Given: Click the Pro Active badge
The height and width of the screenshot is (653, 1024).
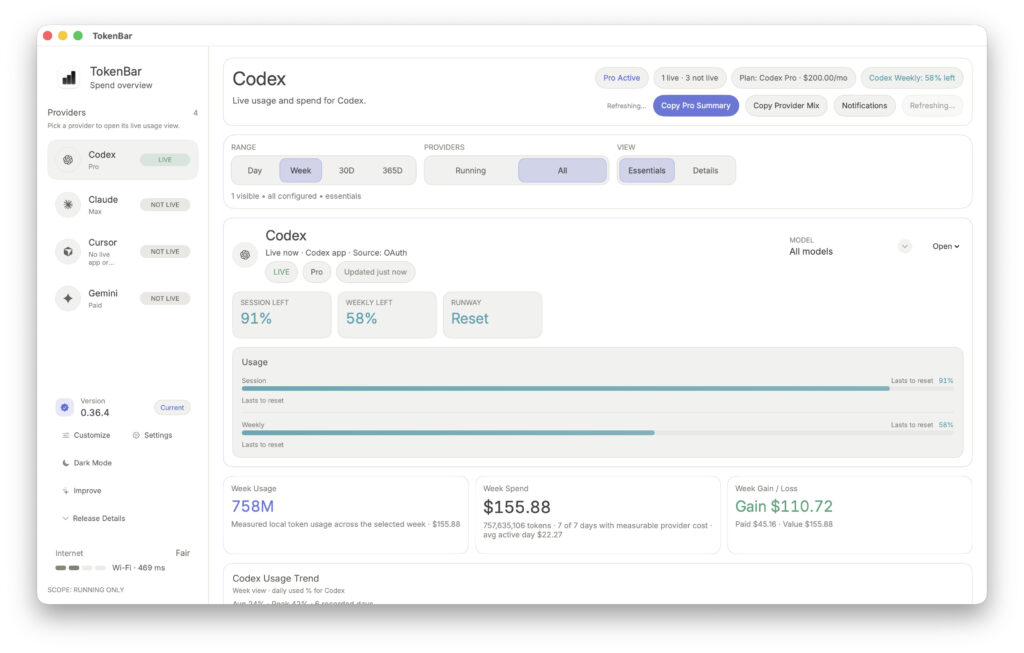Looking at the screenshot, I should pyautogui.click(x=621, y=78).
